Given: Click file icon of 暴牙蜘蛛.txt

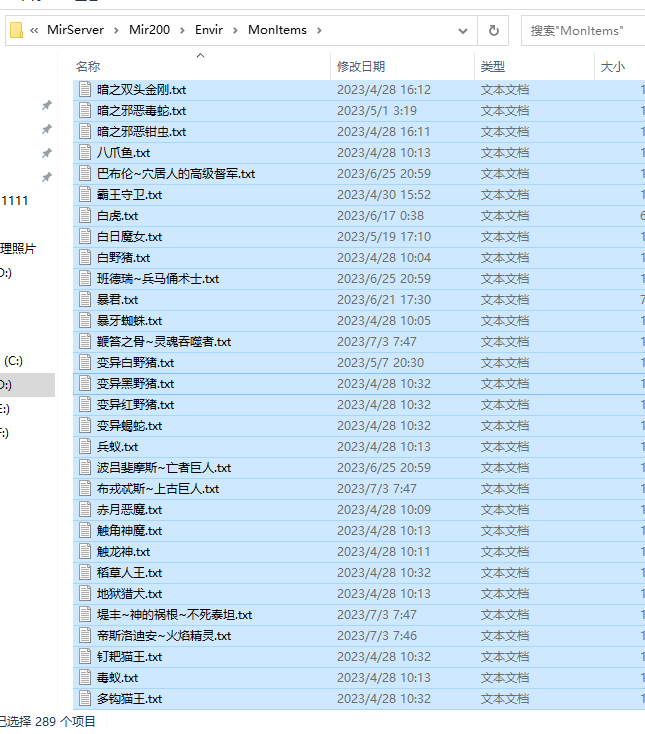Looking at the screenshot, I should (x=85, y=321).
